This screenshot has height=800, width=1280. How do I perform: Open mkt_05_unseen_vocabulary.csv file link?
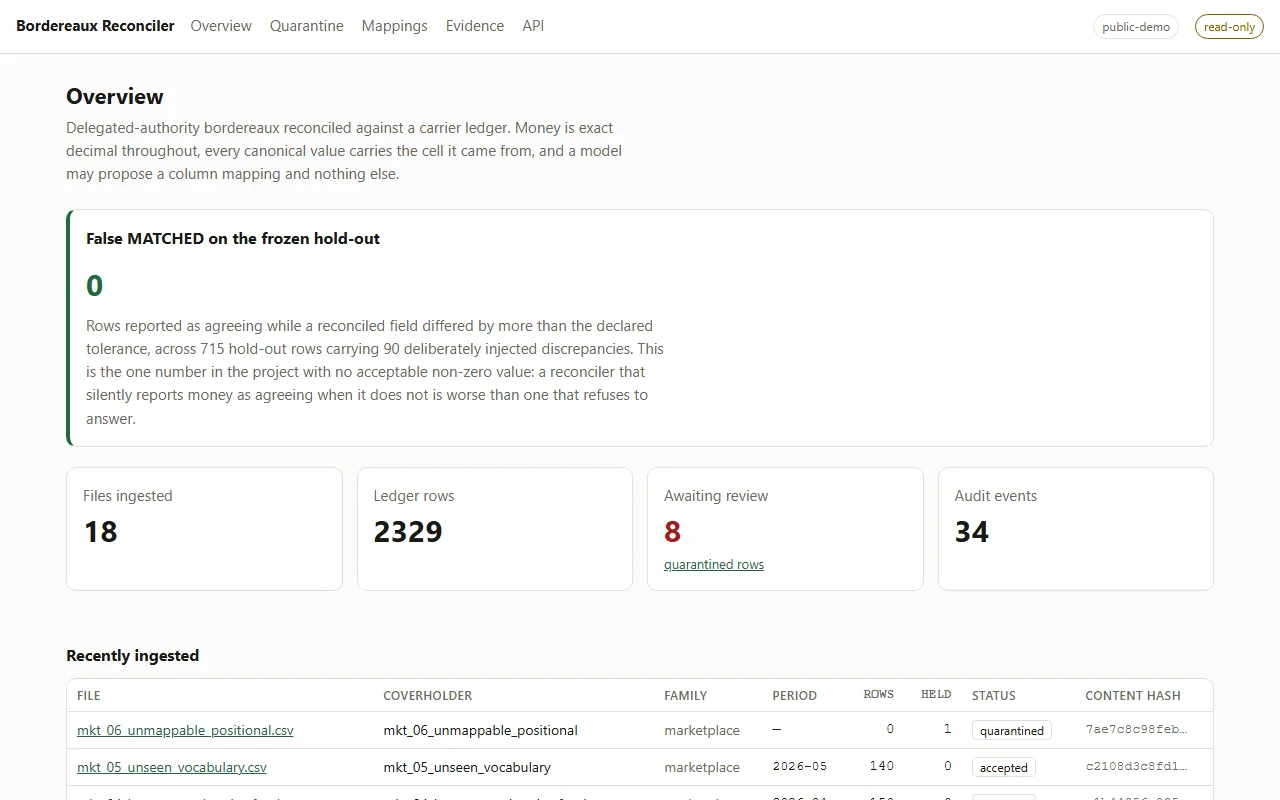coord(172,767)
